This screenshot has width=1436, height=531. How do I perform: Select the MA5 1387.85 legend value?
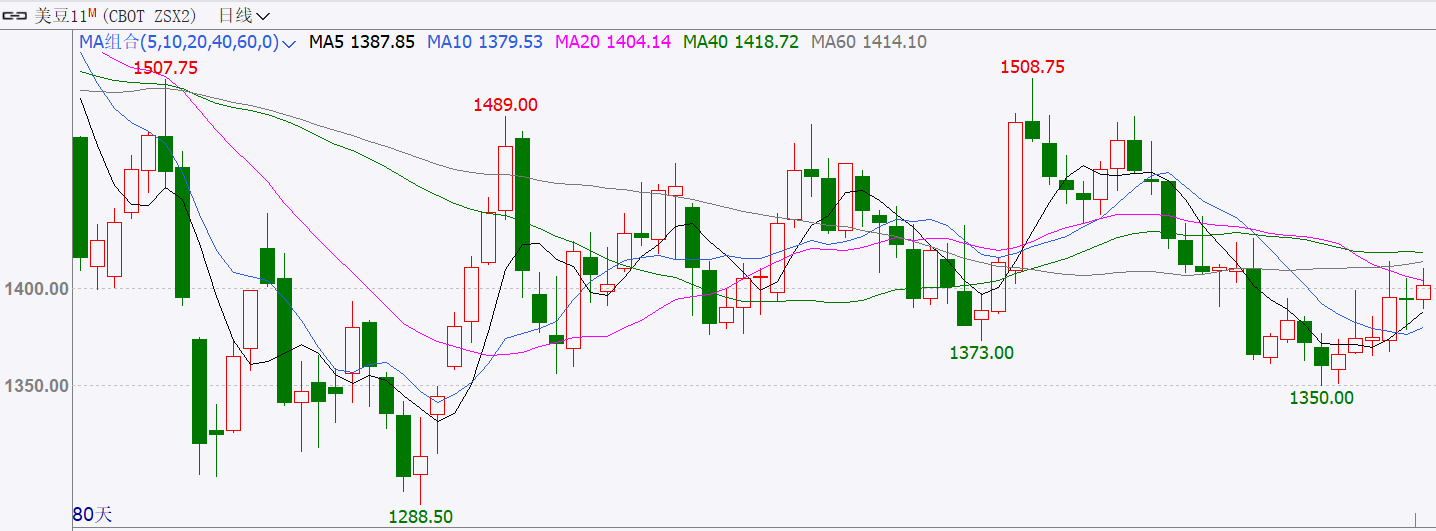(362, 42)
